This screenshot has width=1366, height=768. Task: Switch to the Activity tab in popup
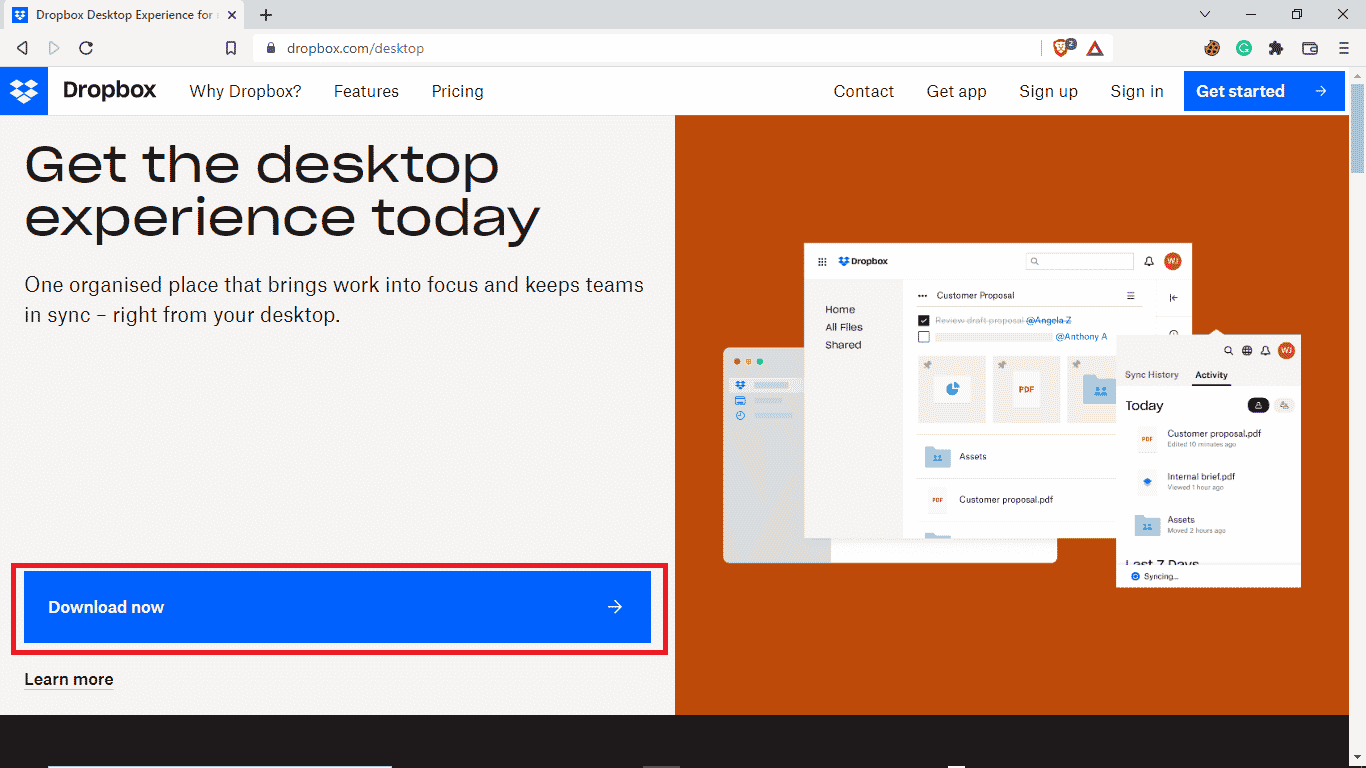click(1211, 375)
